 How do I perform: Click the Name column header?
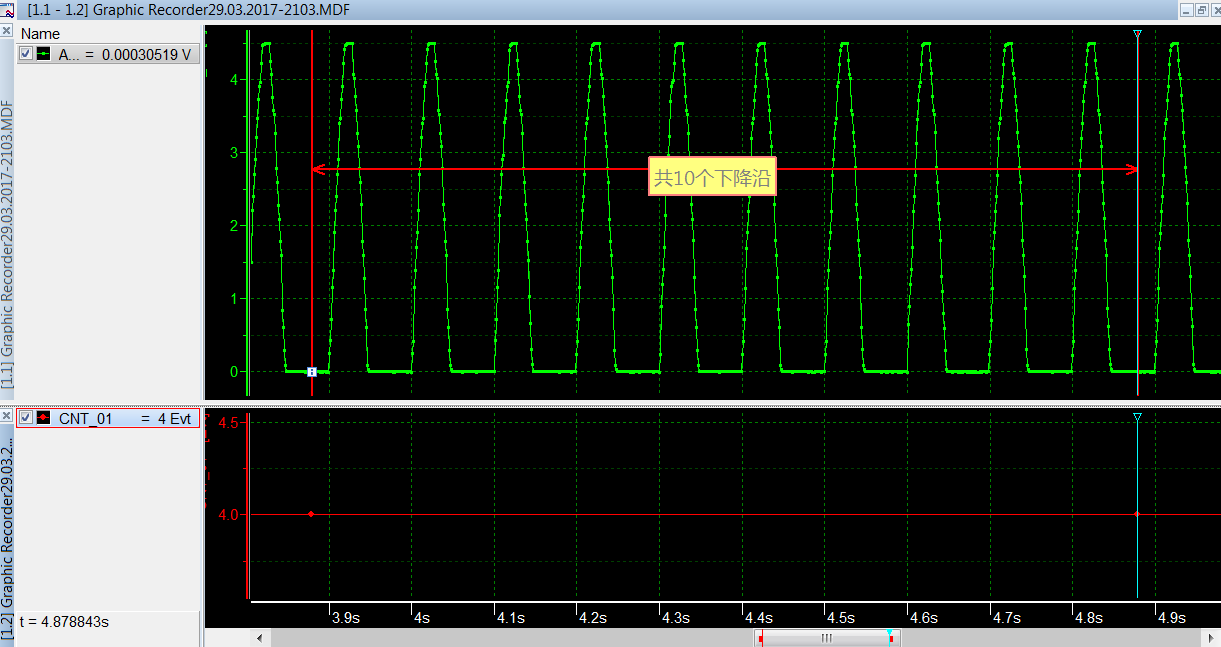[41, 34]
